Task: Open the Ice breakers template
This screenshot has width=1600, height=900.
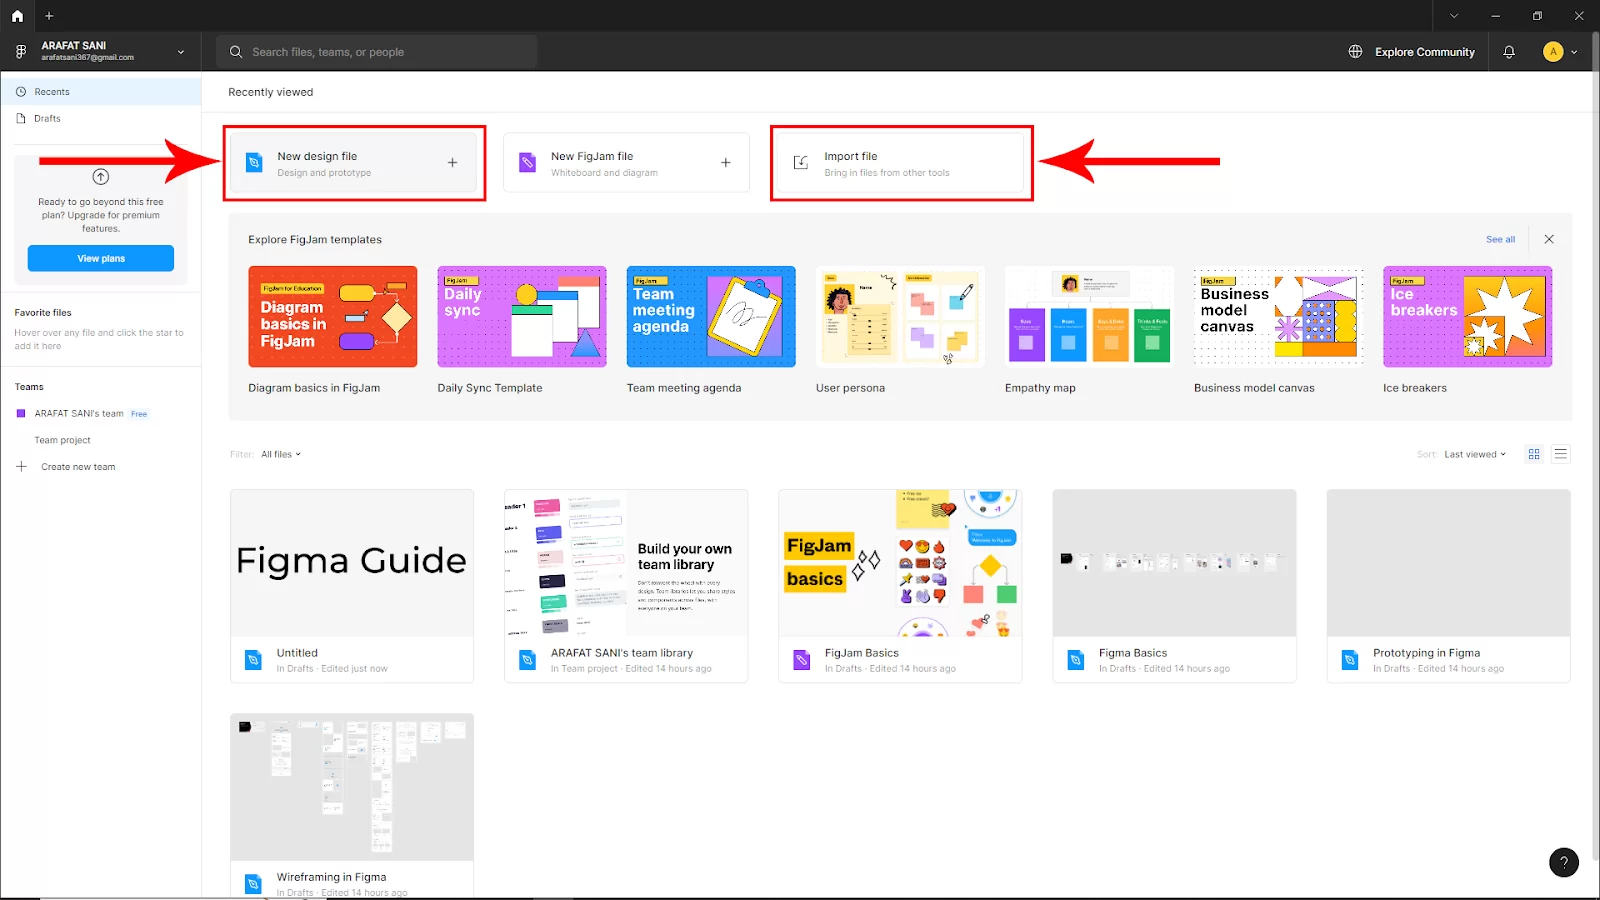Action: click(x=1467, y=316)
